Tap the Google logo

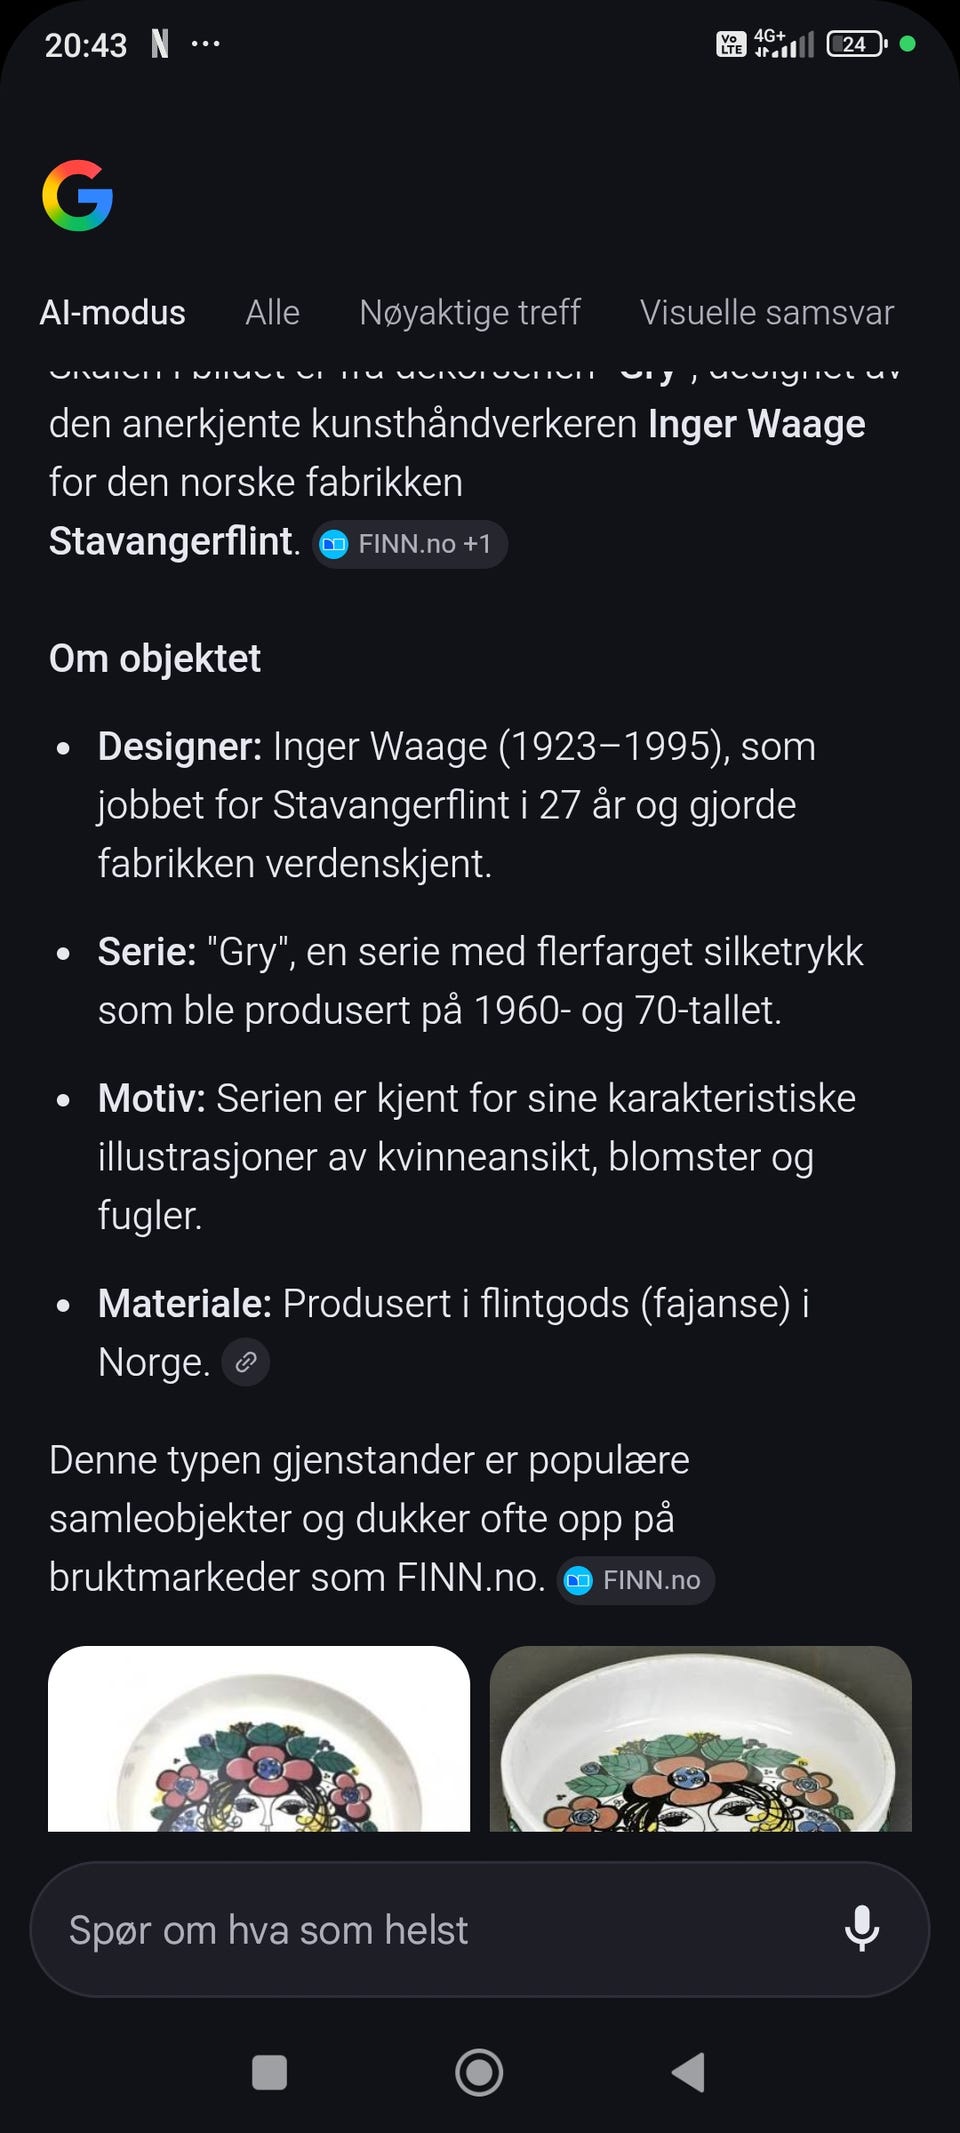pos(77,195)
